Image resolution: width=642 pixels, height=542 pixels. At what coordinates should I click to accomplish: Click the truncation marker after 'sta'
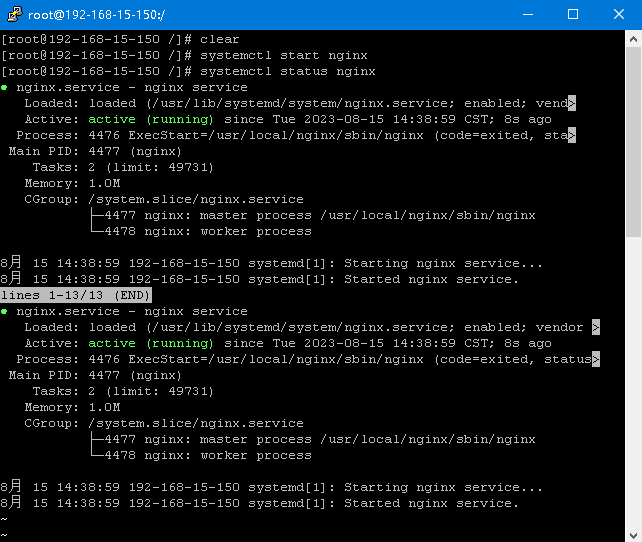[x=572, y=135]
